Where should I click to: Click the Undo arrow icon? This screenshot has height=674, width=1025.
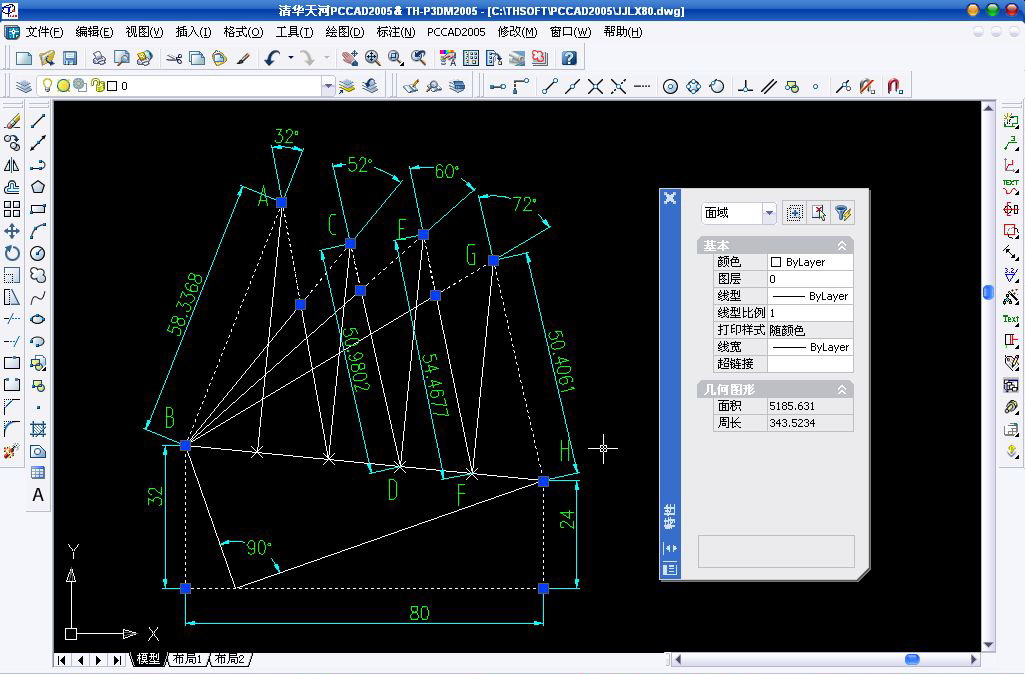(273, 58)
